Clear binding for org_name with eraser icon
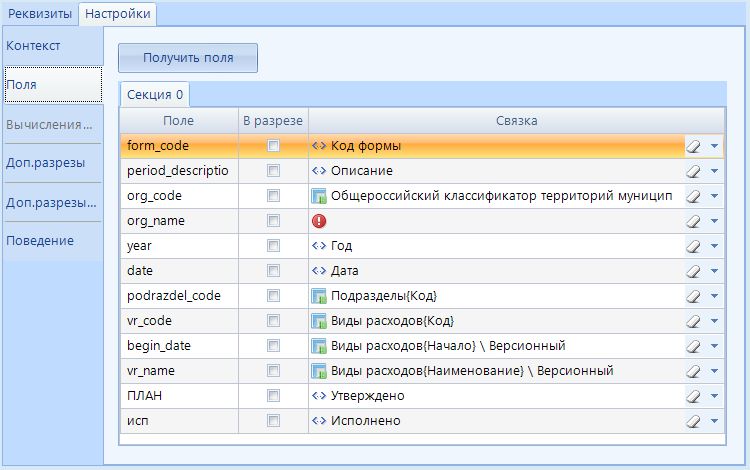Image resolution: width=750 pixels, height=470 pixels. 695,221
